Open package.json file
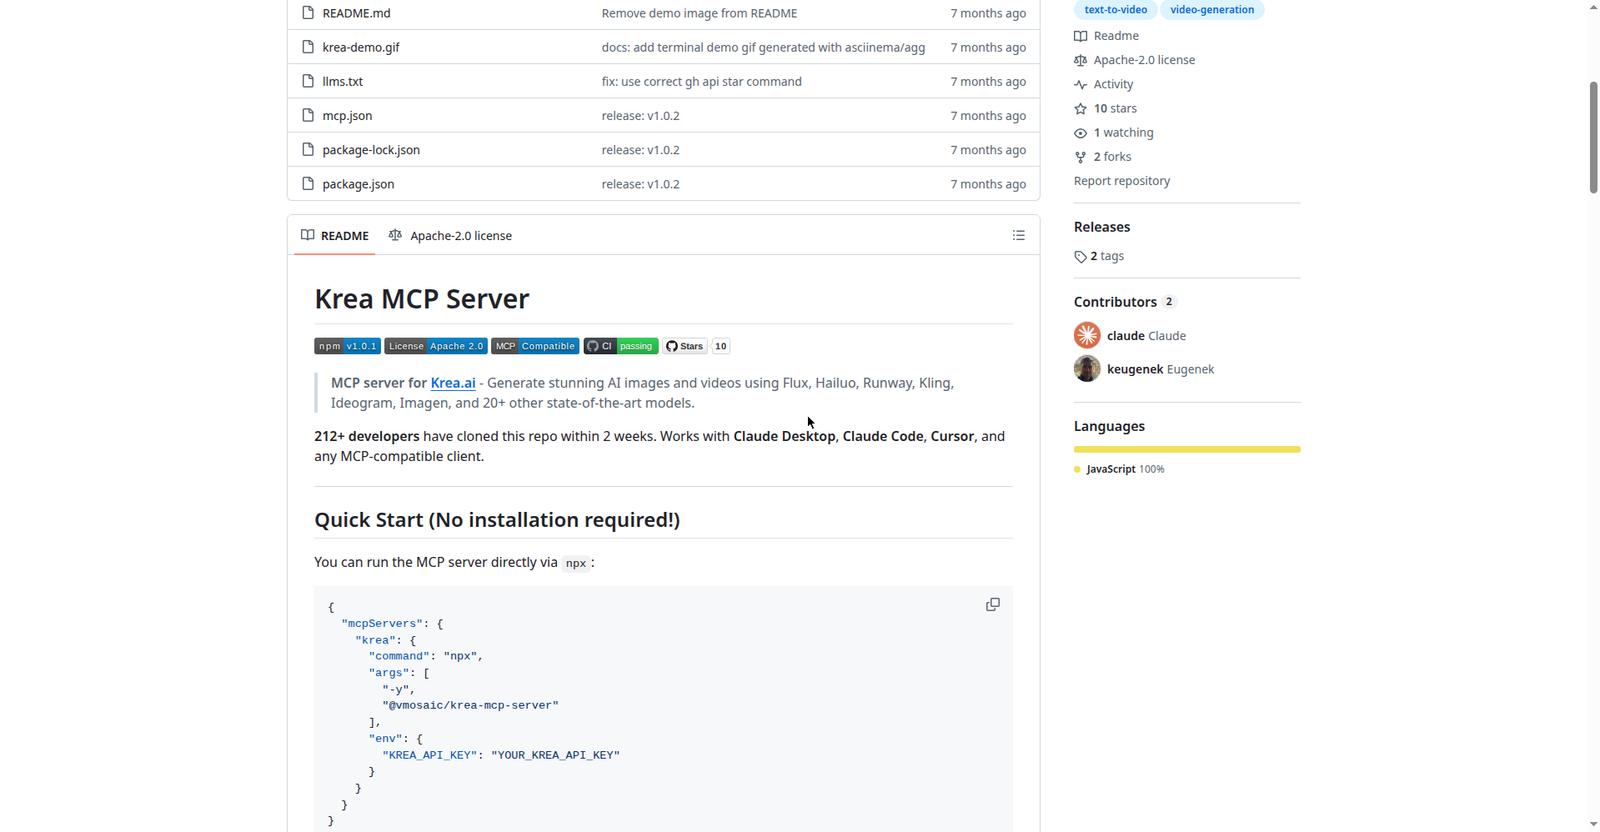The image size is (1600, 832). tap(358, 184)
